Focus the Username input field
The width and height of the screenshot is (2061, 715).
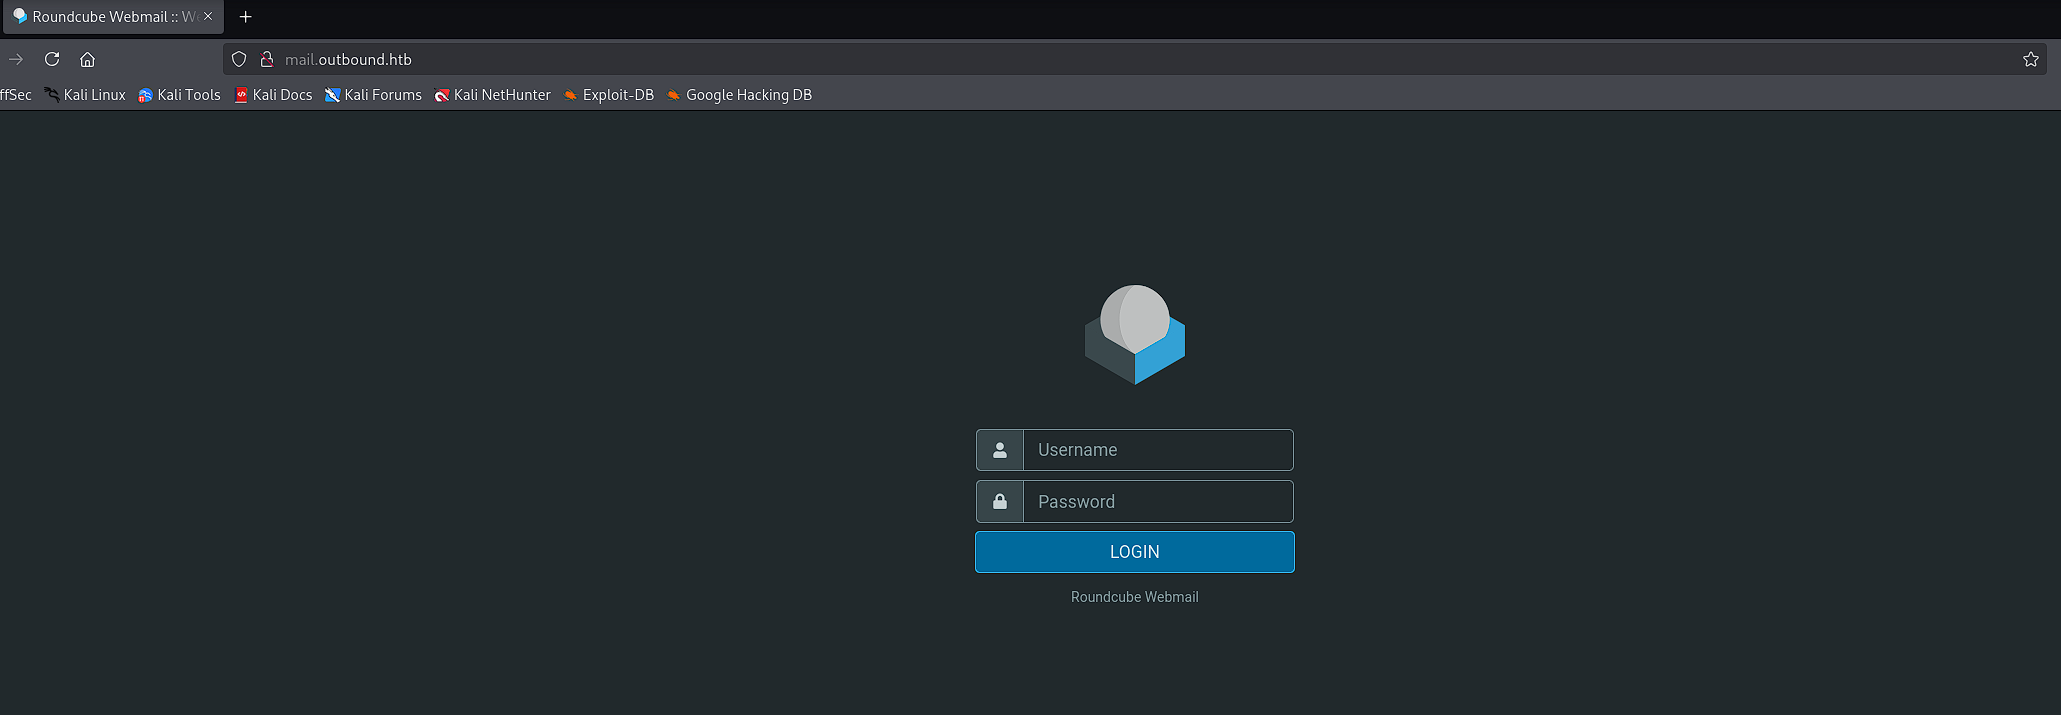[x=1157, y=450]
